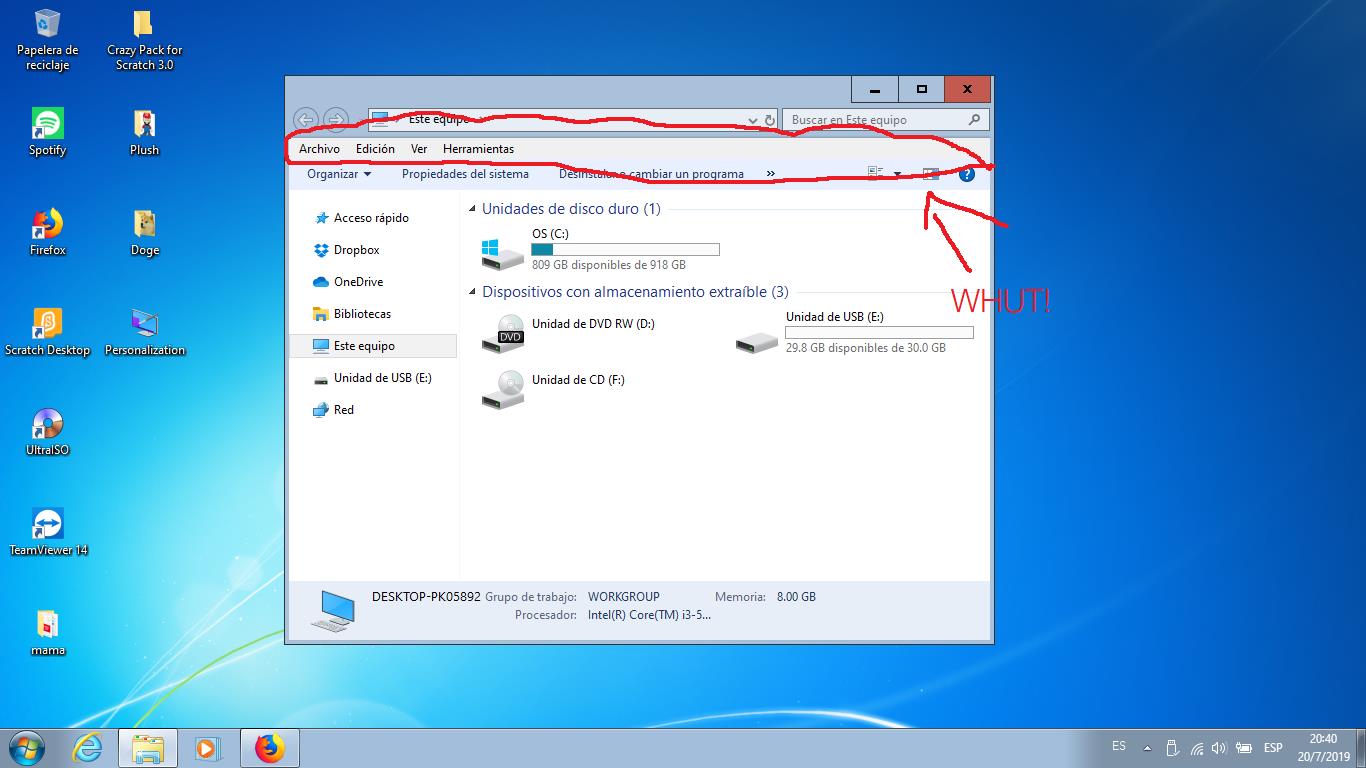Screen dimensions: 1366x768
Task: Open Explorer help with the question mark icon
Action: [967, 174]
